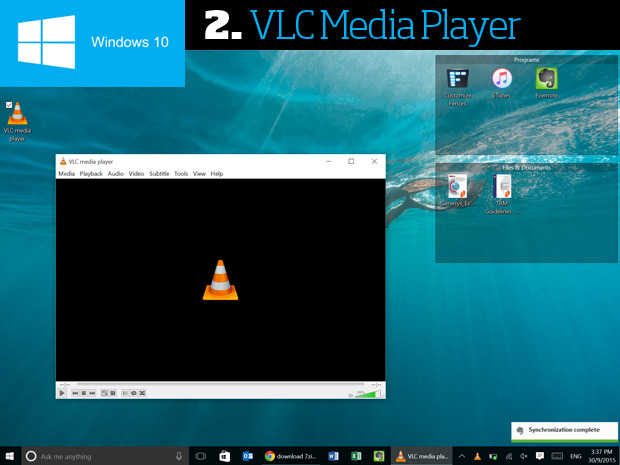The height and width of the screenshot is (465, 620).
Task: Open the Windows Start menu
Action: 10,456
